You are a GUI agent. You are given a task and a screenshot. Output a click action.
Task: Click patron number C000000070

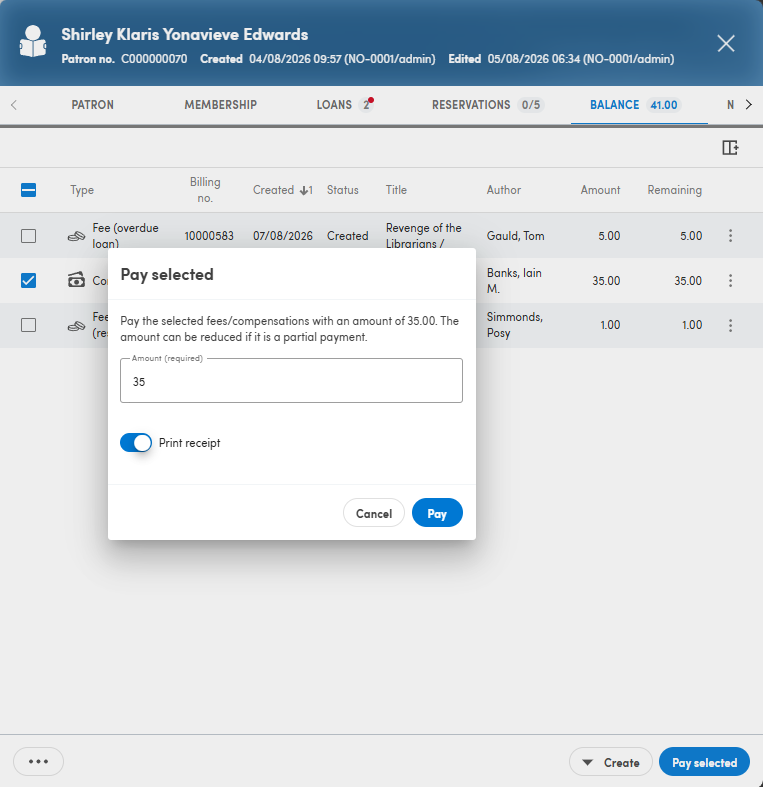tap(154, 59)
